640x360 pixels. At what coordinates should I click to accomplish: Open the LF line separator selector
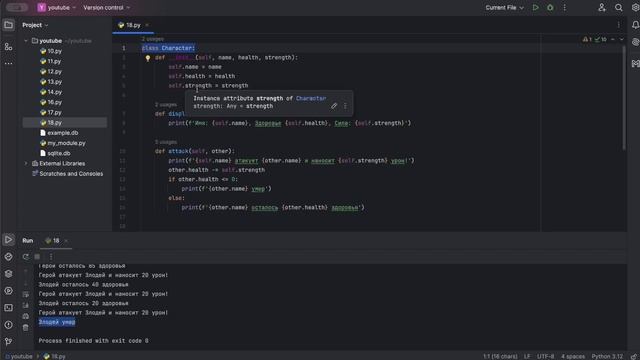click(x=527, y=356)
